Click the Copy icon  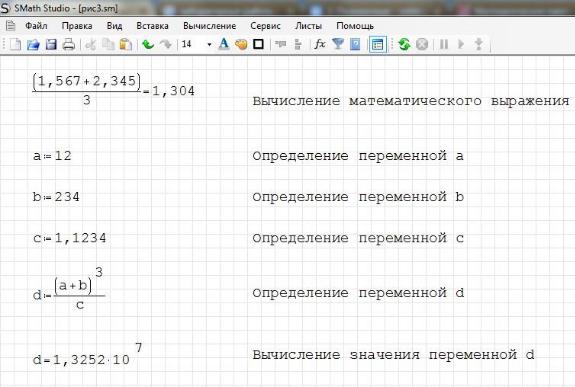(x=108, y=44)
